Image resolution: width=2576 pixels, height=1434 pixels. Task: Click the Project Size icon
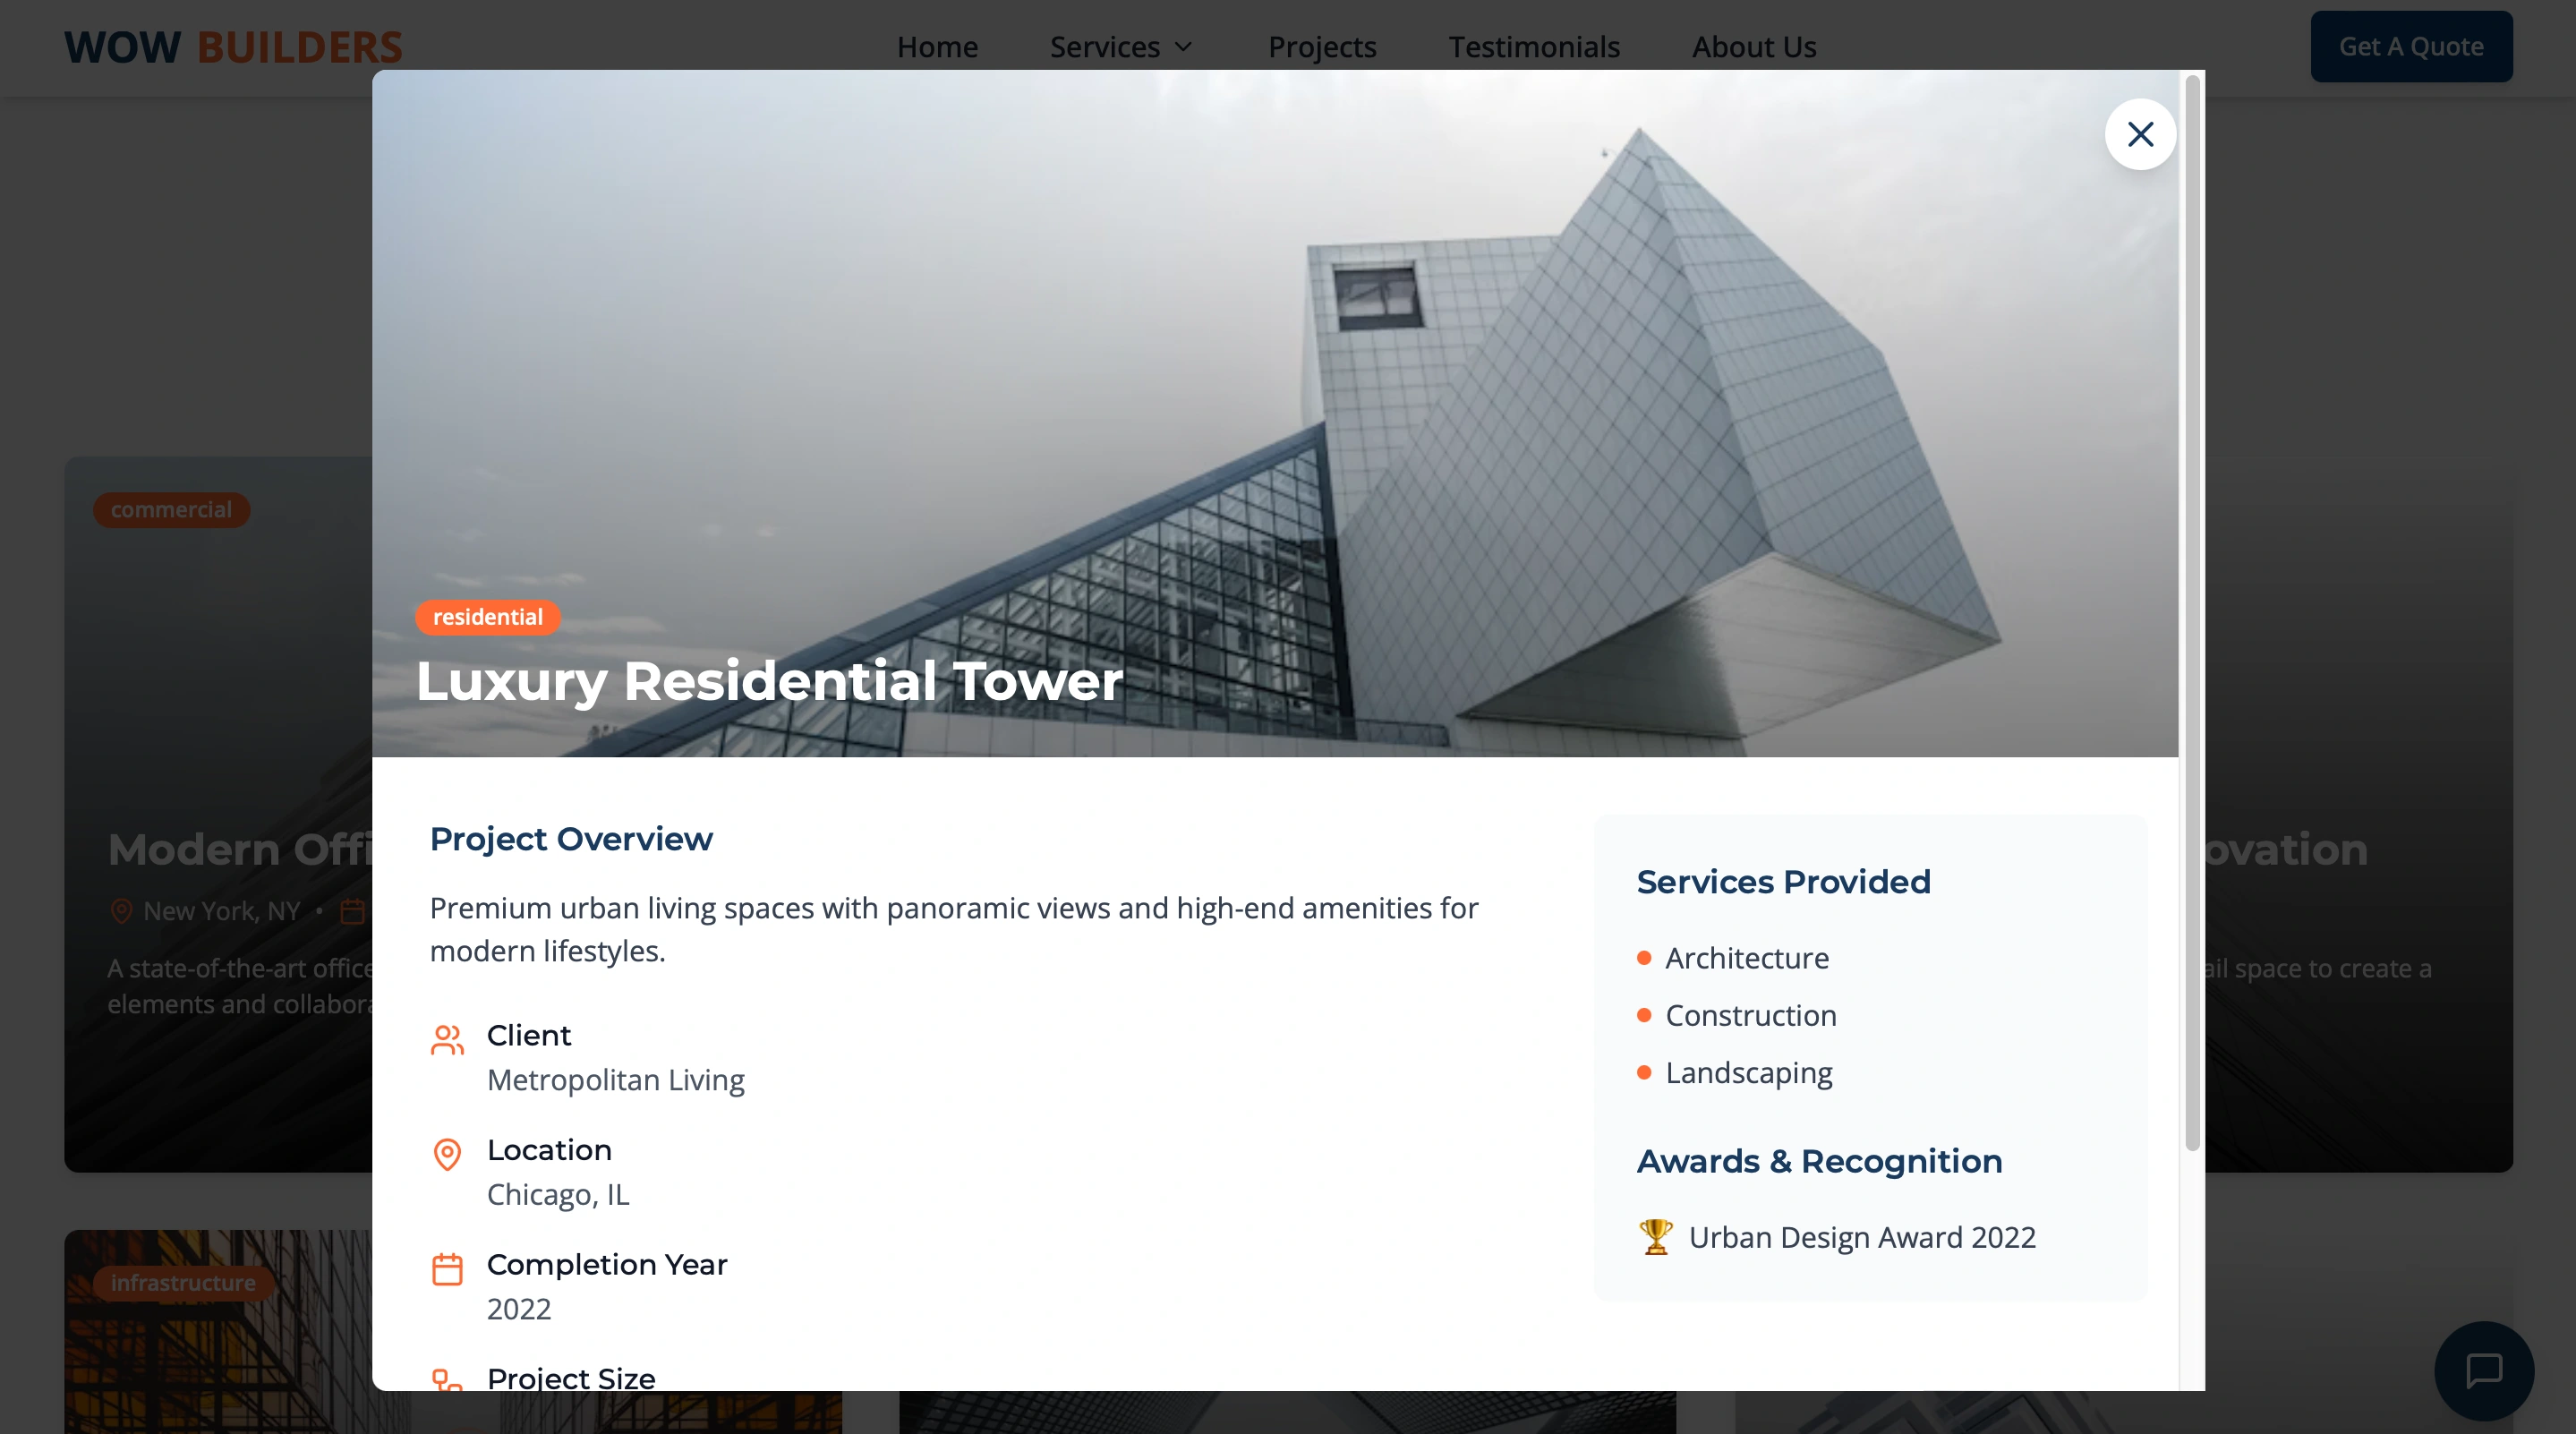(x=447, y=1380)
